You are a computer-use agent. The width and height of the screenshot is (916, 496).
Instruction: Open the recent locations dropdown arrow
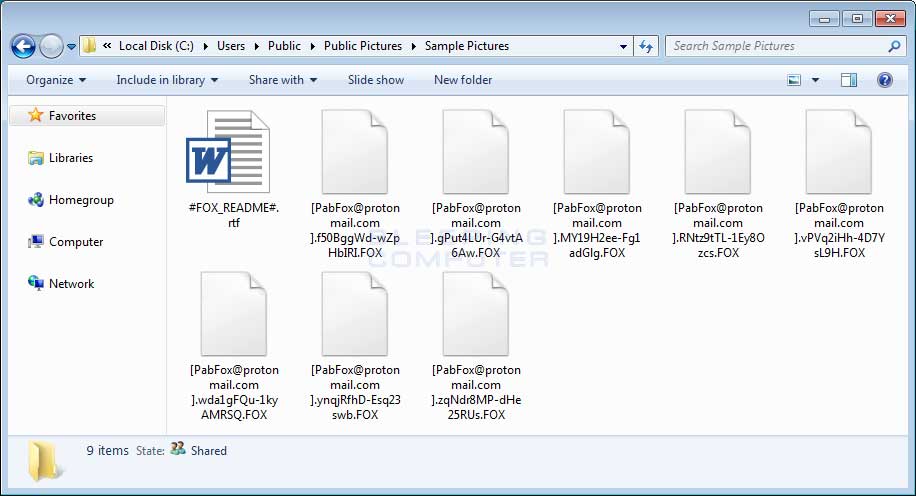point(71,46)
